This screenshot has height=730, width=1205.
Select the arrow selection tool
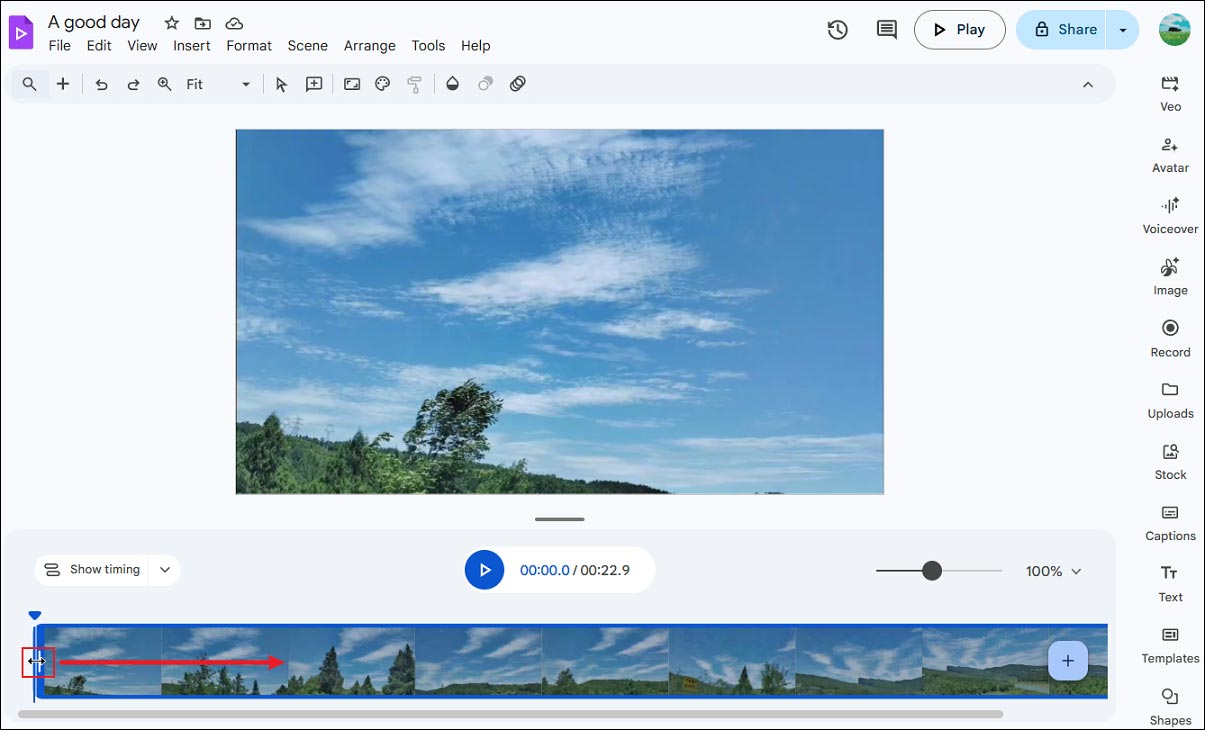[281, 84]
